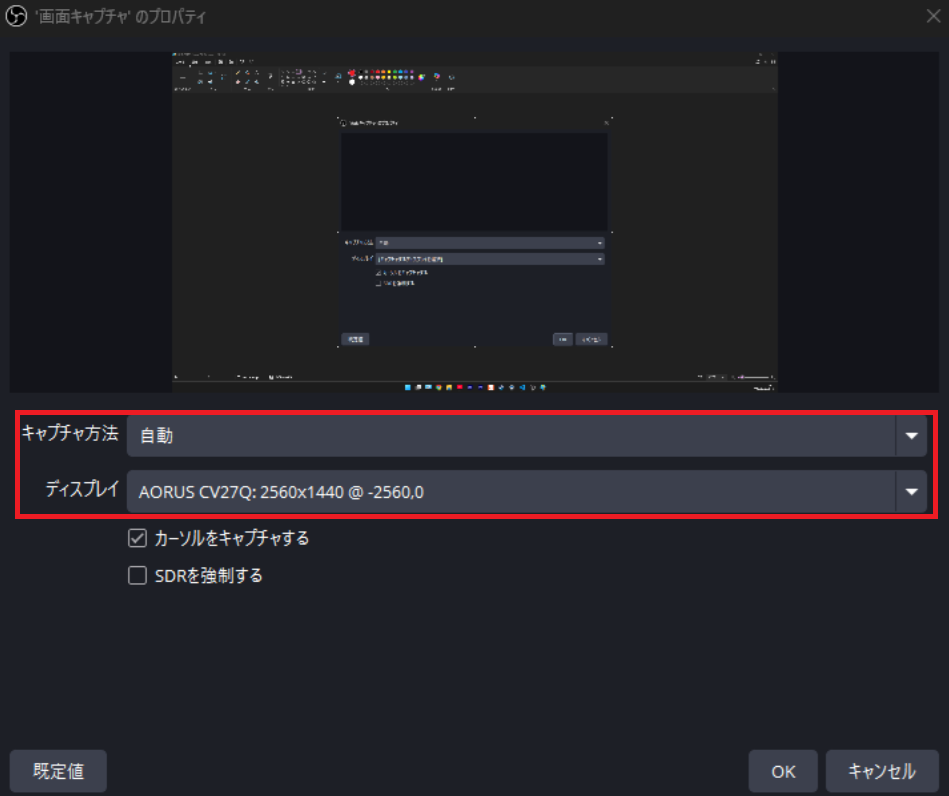Select the AORUS CV27Q display field
This screenshot has width=949, height=796.
[x=510, y=491]
